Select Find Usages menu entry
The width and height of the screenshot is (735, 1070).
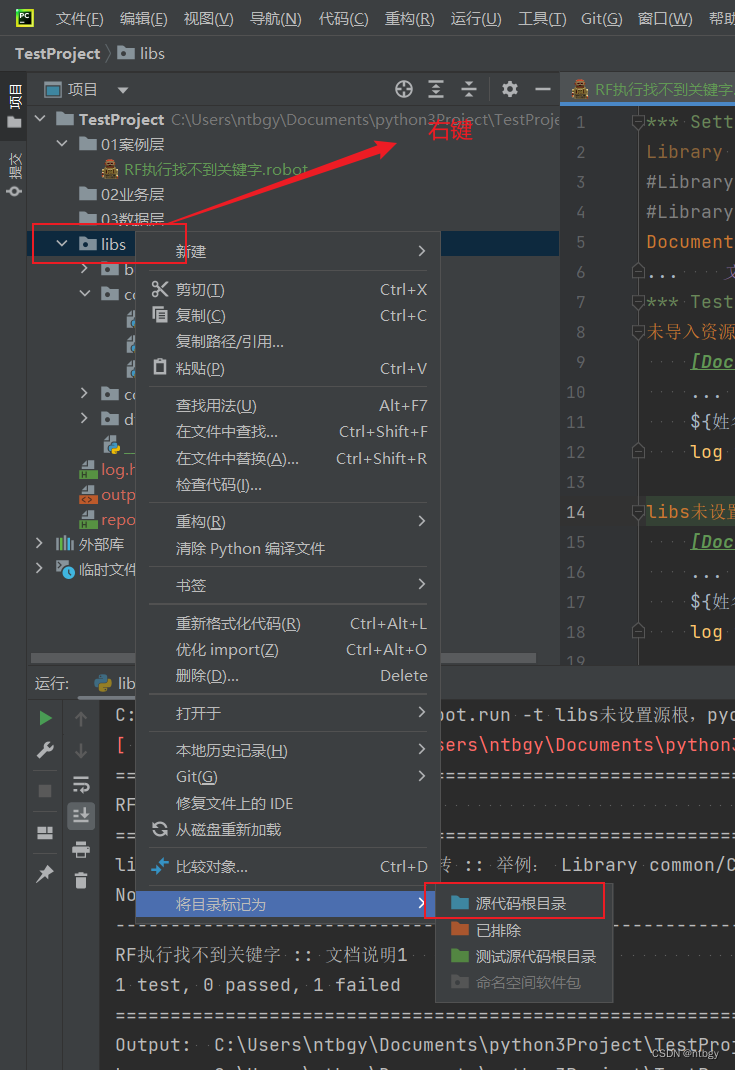289,405
